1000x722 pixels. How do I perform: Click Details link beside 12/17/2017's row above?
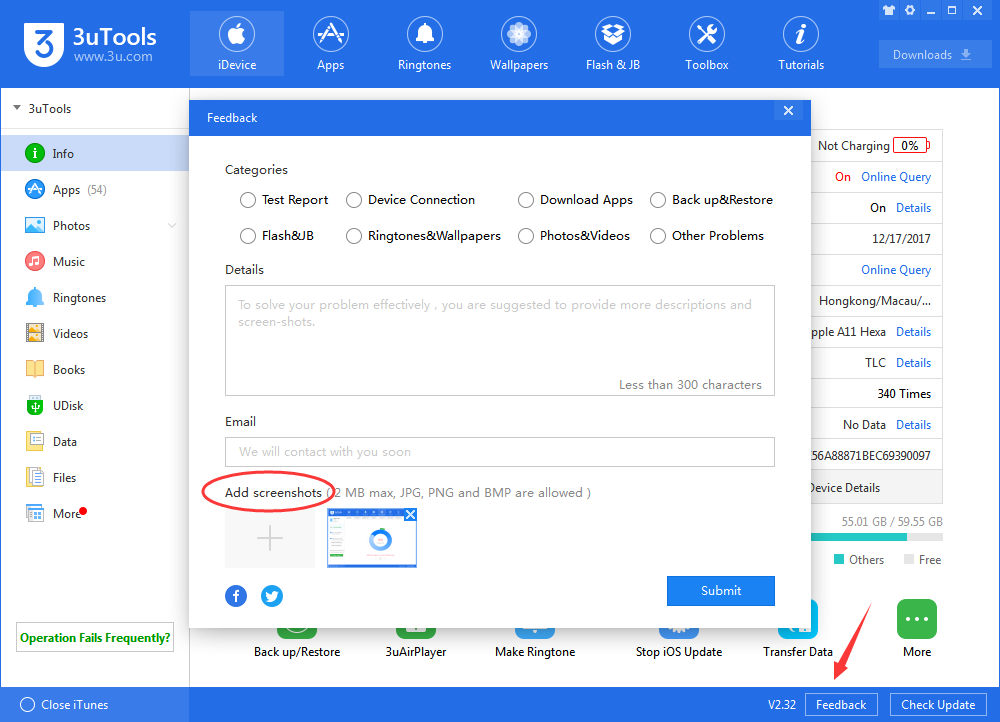913,208
